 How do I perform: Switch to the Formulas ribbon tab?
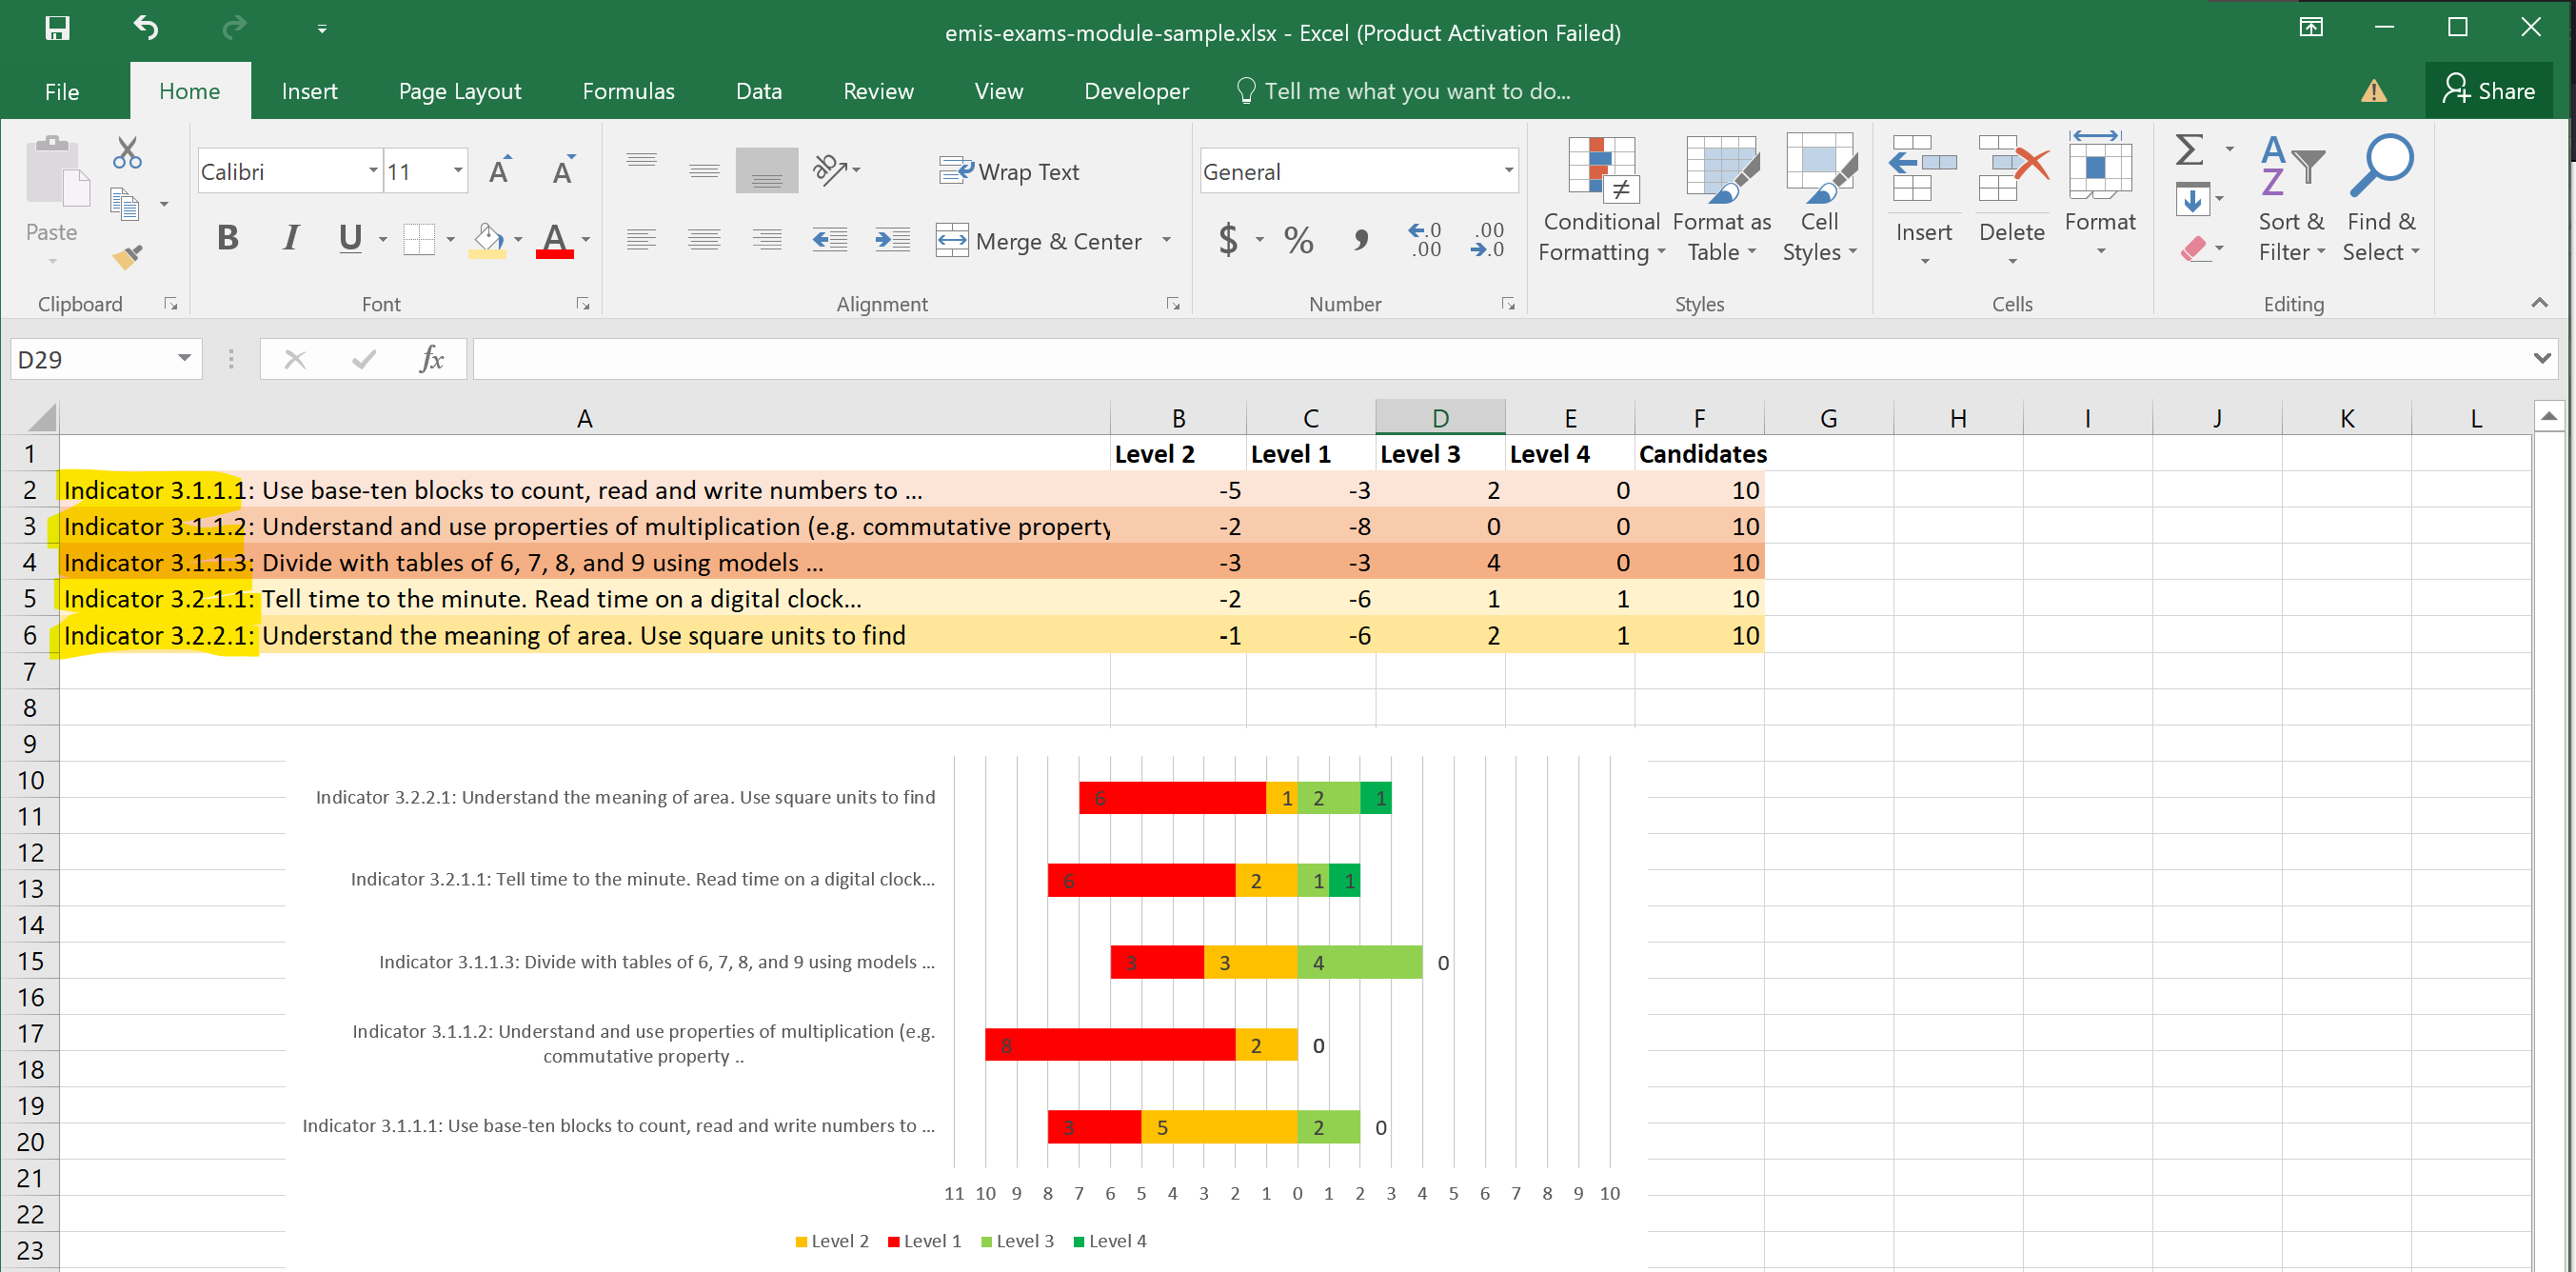point(628,91)
